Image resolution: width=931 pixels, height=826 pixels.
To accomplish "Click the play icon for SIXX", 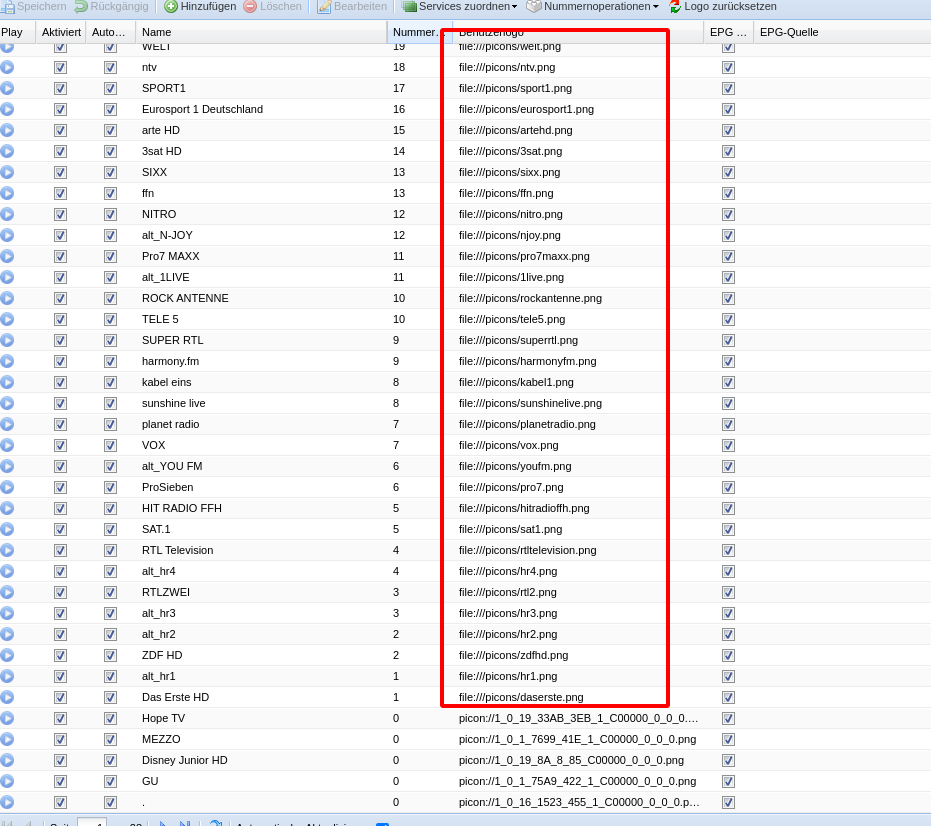I will click(7, 172).
